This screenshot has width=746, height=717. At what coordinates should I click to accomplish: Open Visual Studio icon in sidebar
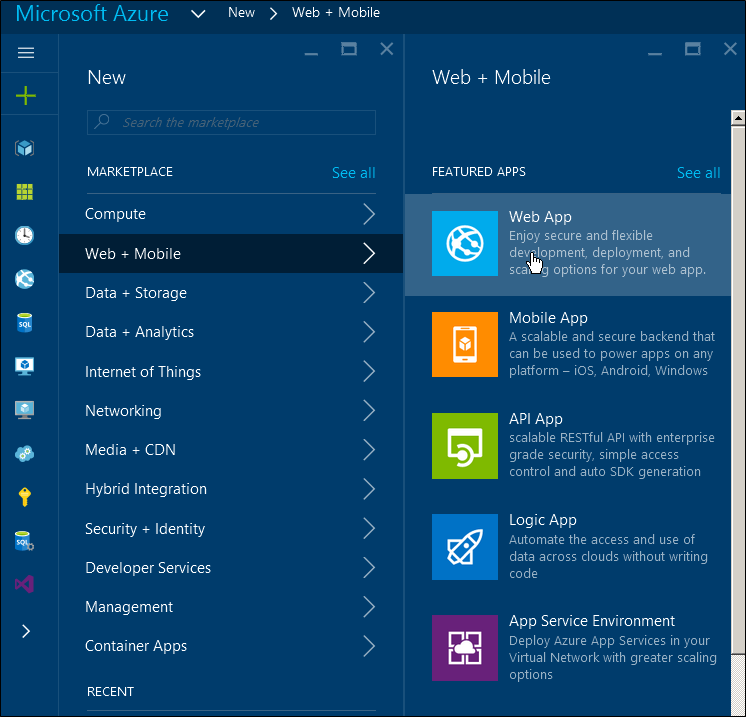click(x=25, y=584)
